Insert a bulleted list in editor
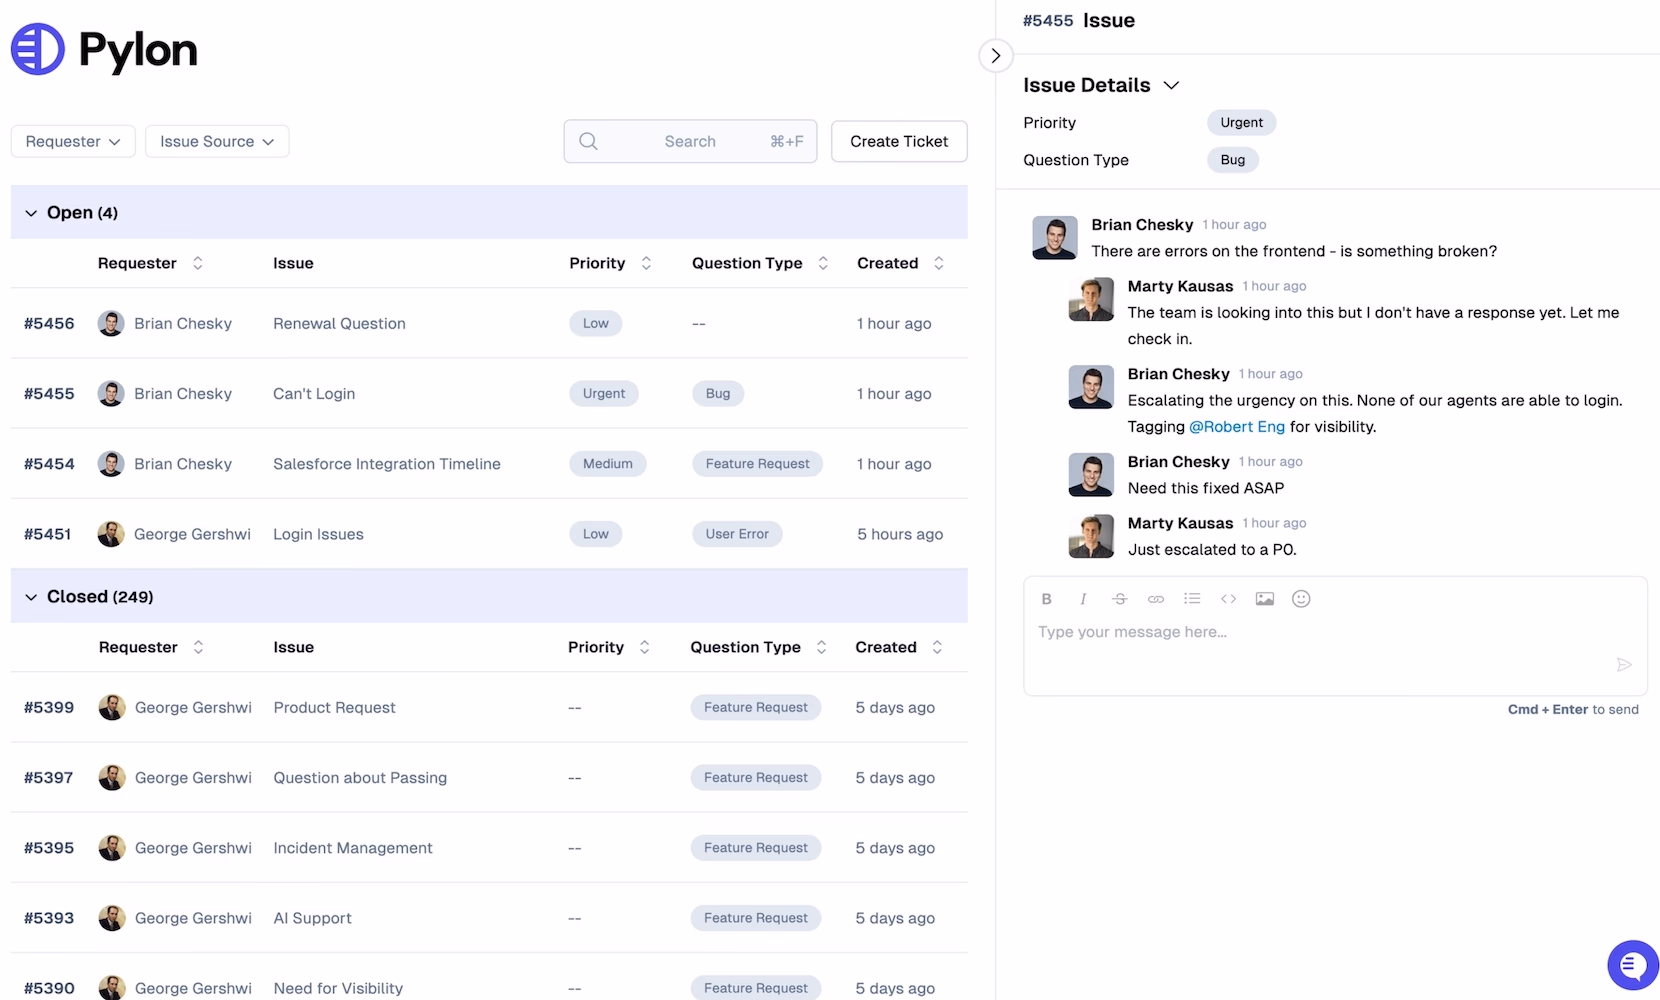 pyautogui.click(x=1192, y=599)
